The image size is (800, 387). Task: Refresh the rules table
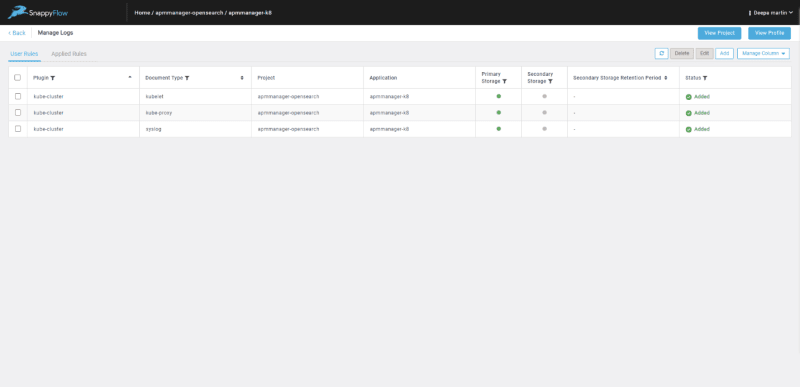pos(661,54)
